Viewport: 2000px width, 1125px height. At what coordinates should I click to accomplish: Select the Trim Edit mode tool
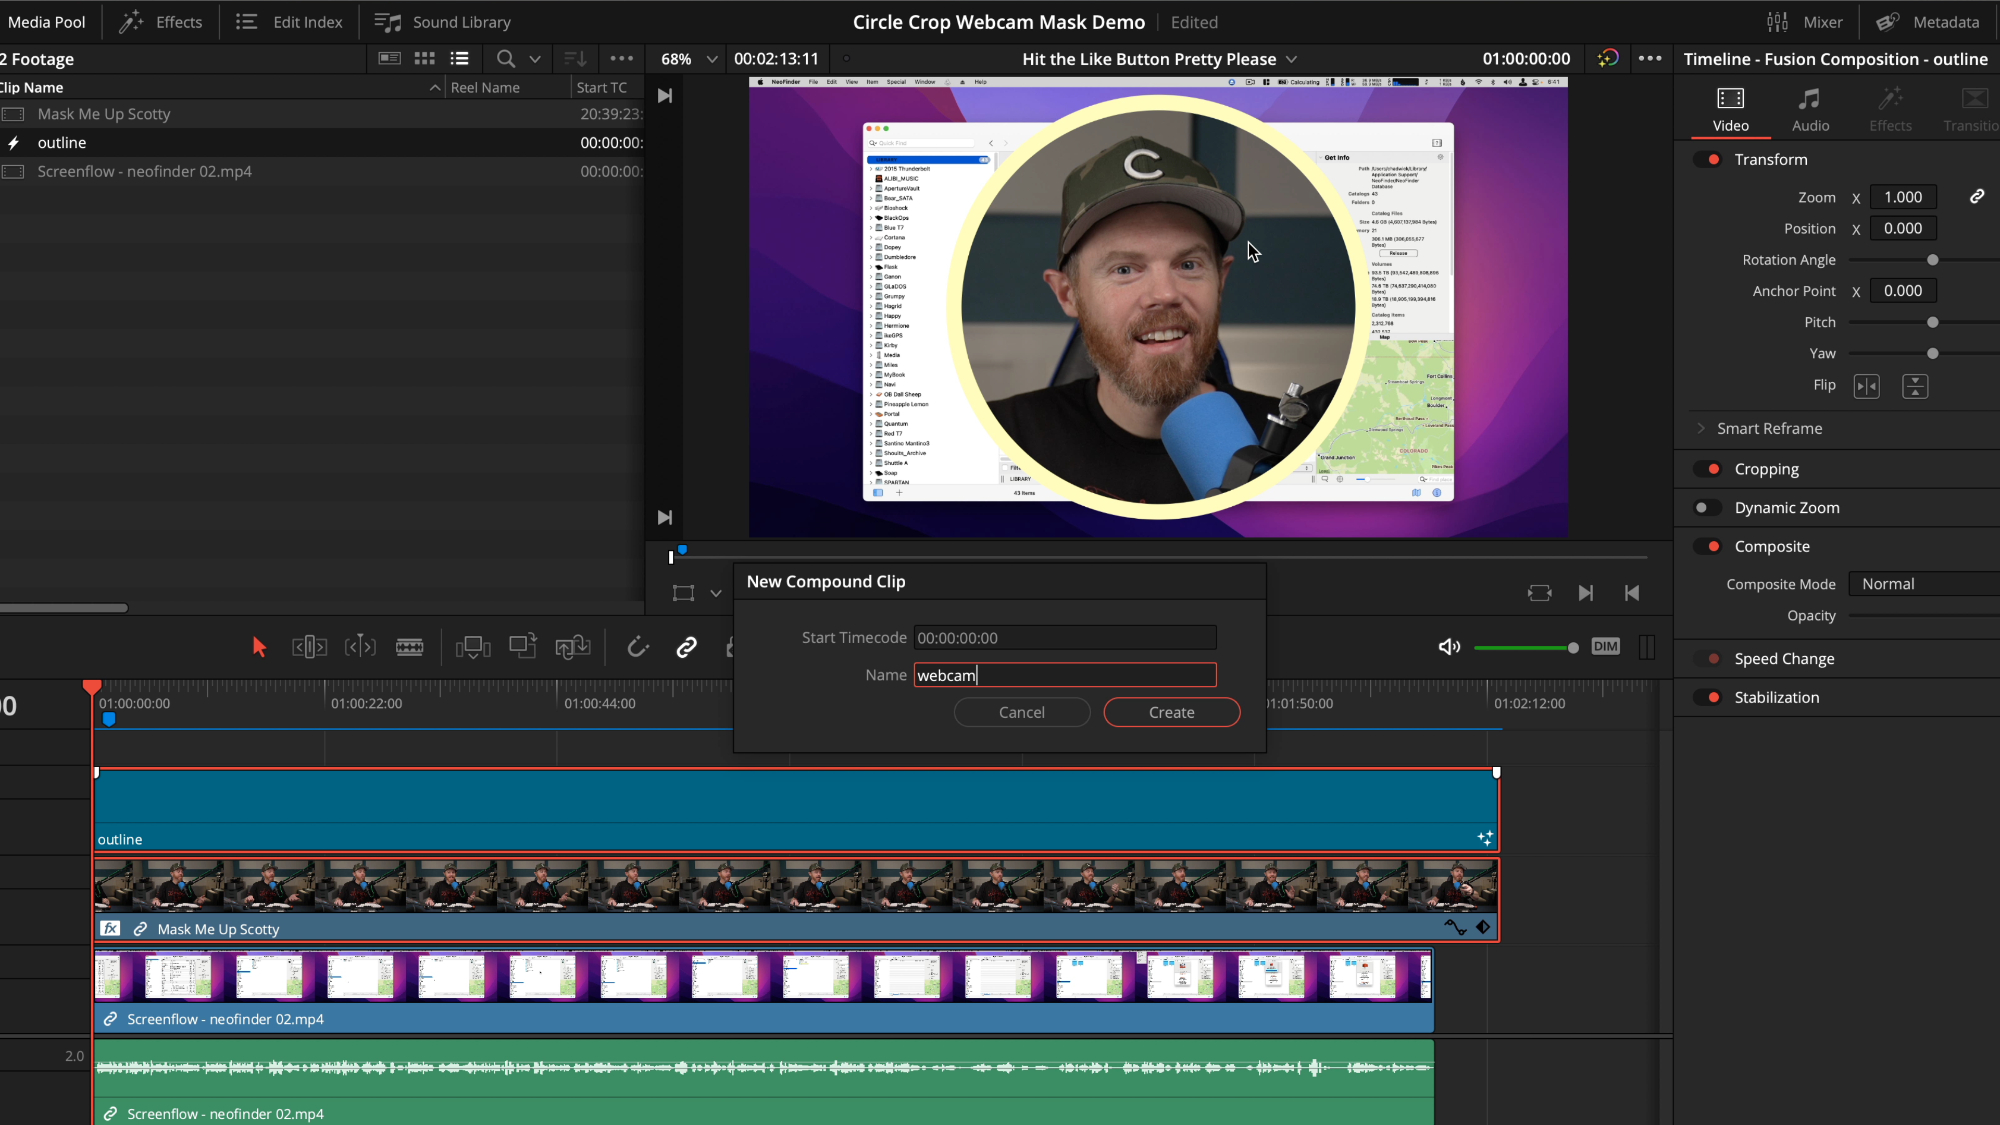309,646
